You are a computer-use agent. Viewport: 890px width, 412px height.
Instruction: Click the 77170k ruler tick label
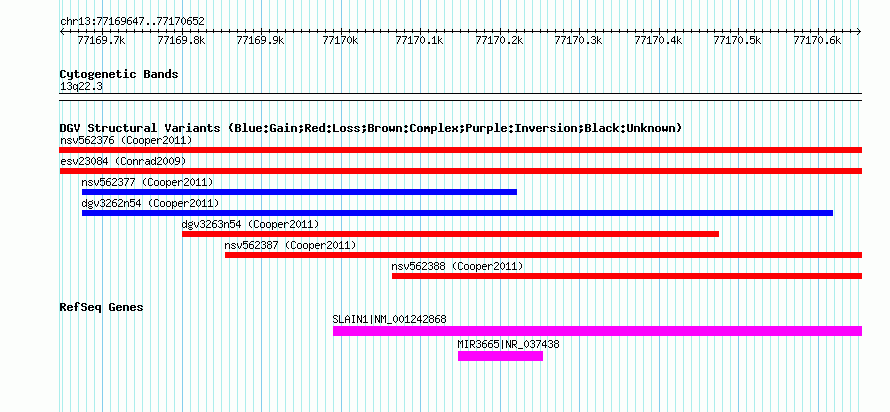click(x=340, y=40)
